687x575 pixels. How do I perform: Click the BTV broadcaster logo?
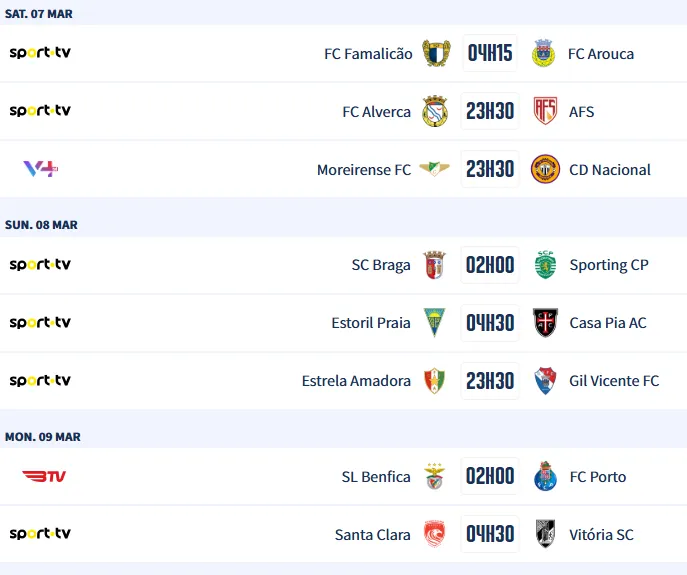(43, 477)
